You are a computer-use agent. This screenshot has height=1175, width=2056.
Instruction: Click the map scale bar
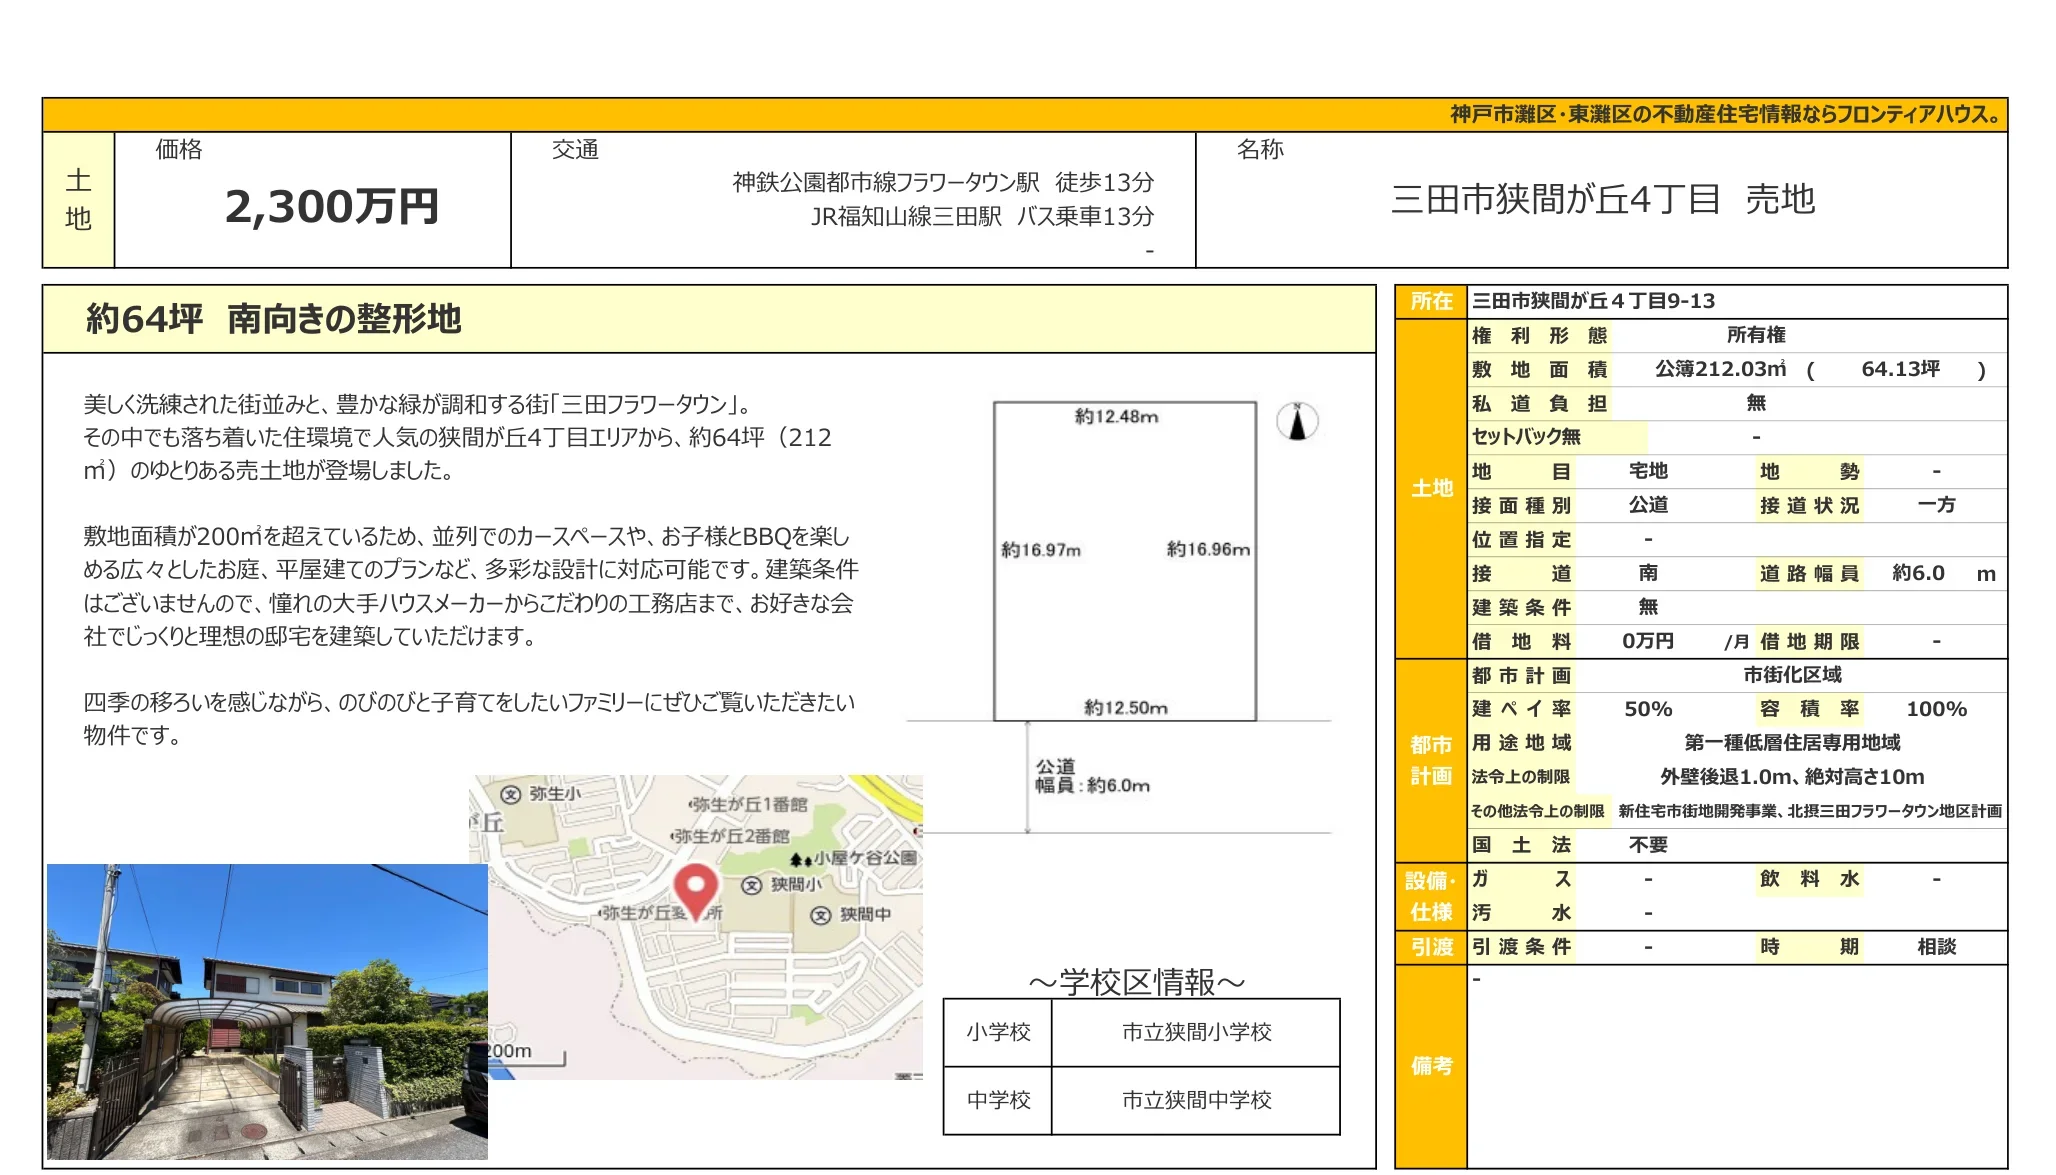point(526,1056)
